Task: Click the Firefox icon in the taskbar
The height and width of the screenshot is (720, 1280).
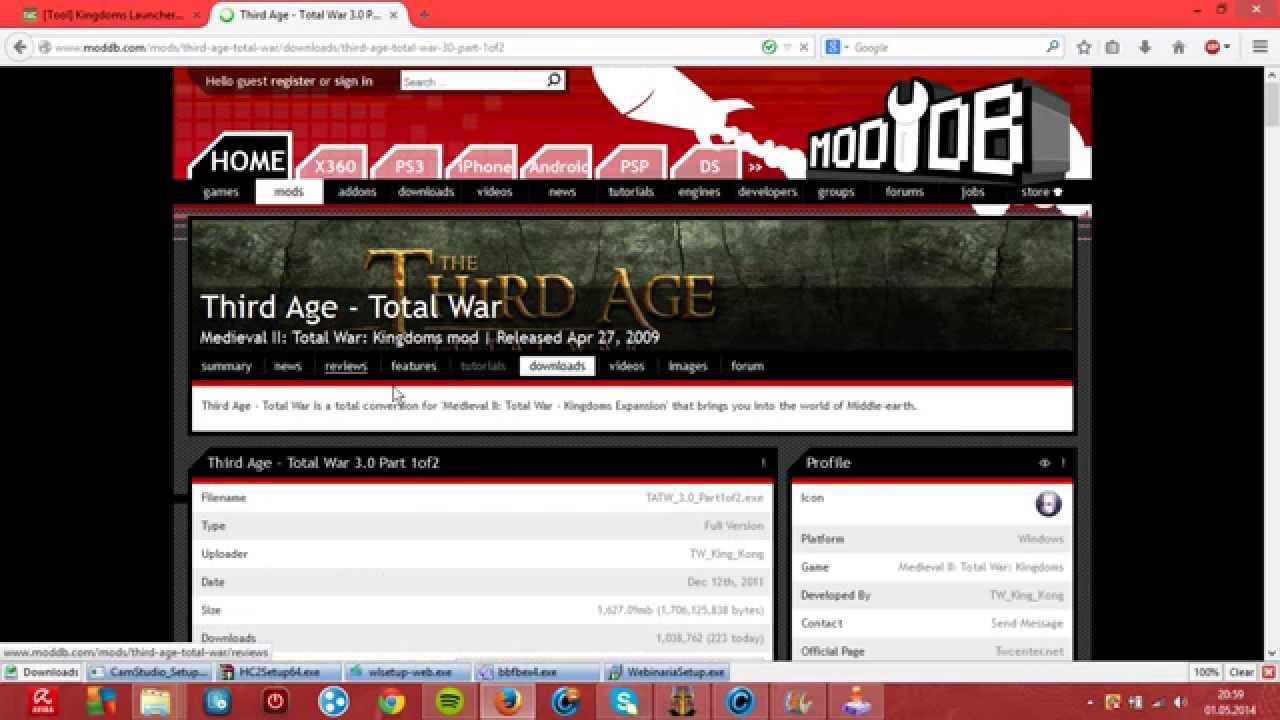Action: point(508,702)
